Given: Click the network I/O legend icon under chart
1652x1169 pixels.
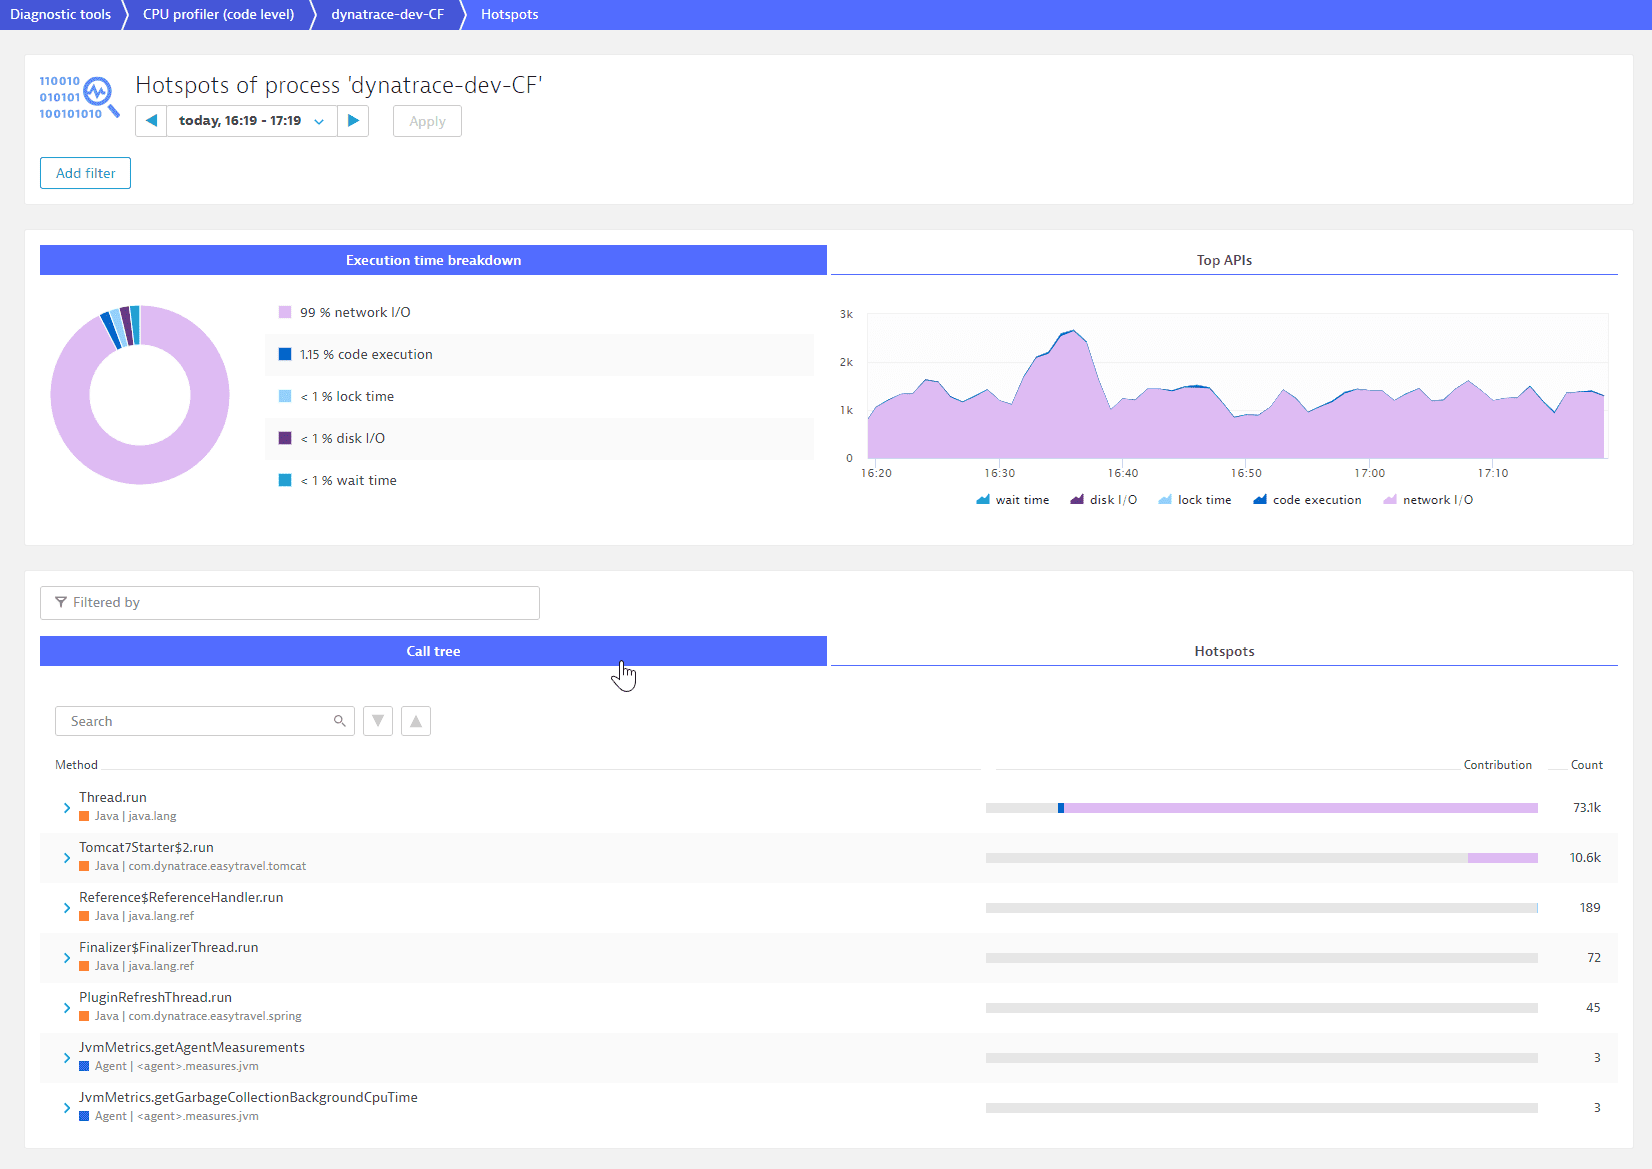Looking at the screenshot, I should point(1390,500).
